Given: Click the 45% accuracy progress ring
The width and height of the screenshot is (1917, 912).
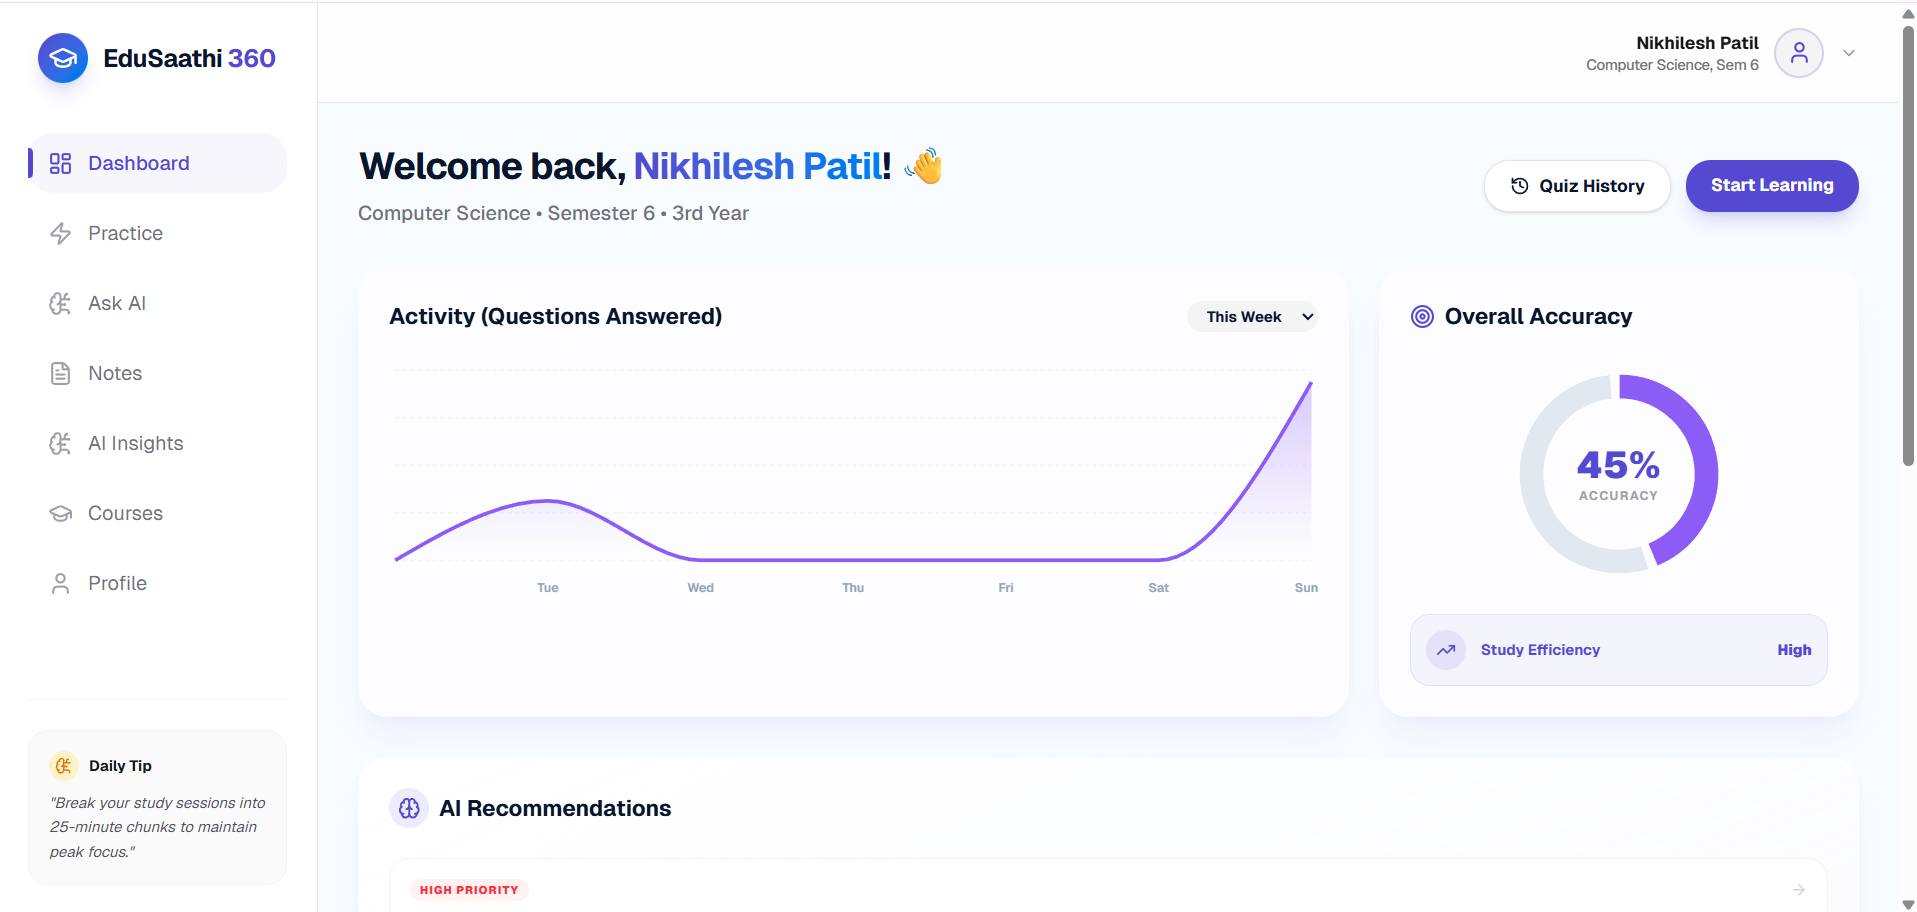Looking at the screenshot, I should tap(1619, 474).
